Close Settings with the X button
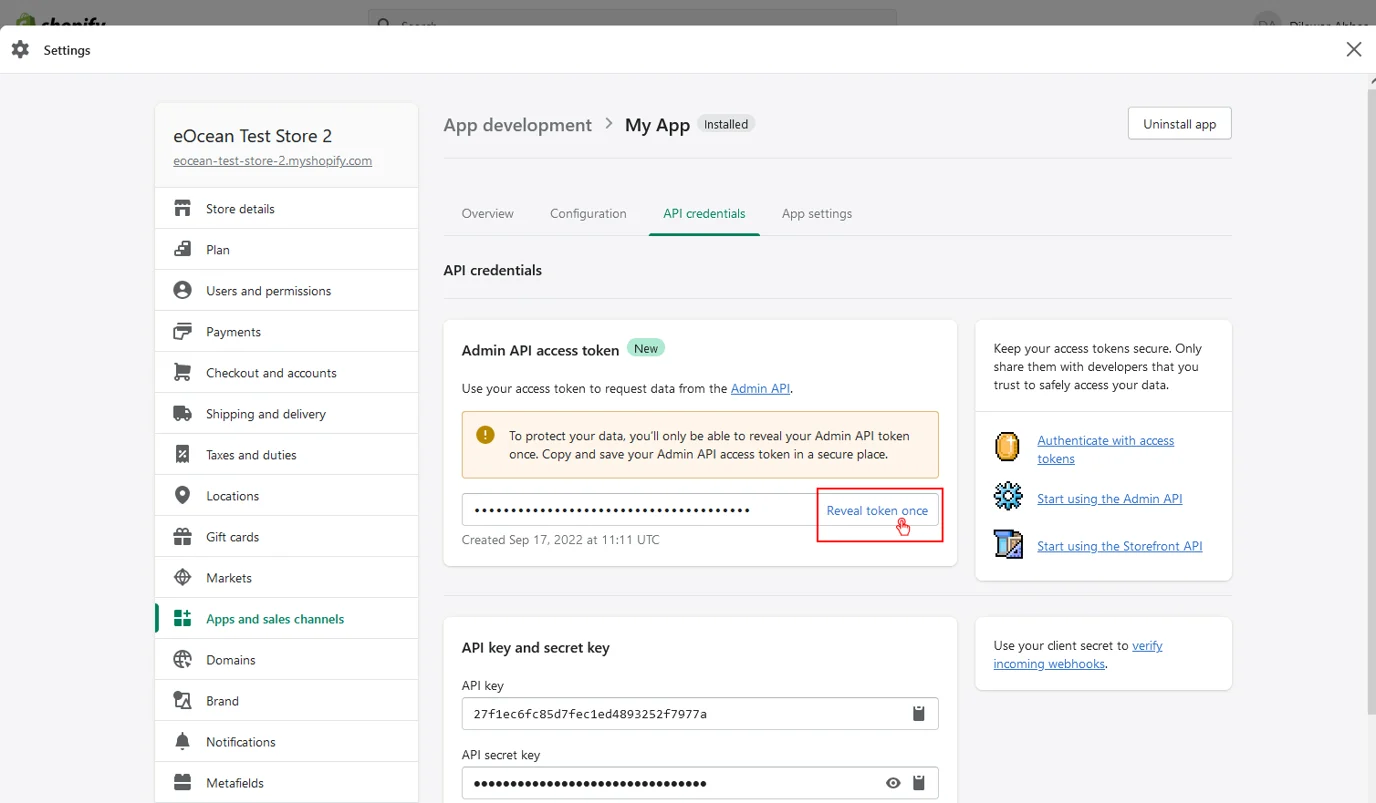Screen dimensions: 1376x803 (1353, 50)
